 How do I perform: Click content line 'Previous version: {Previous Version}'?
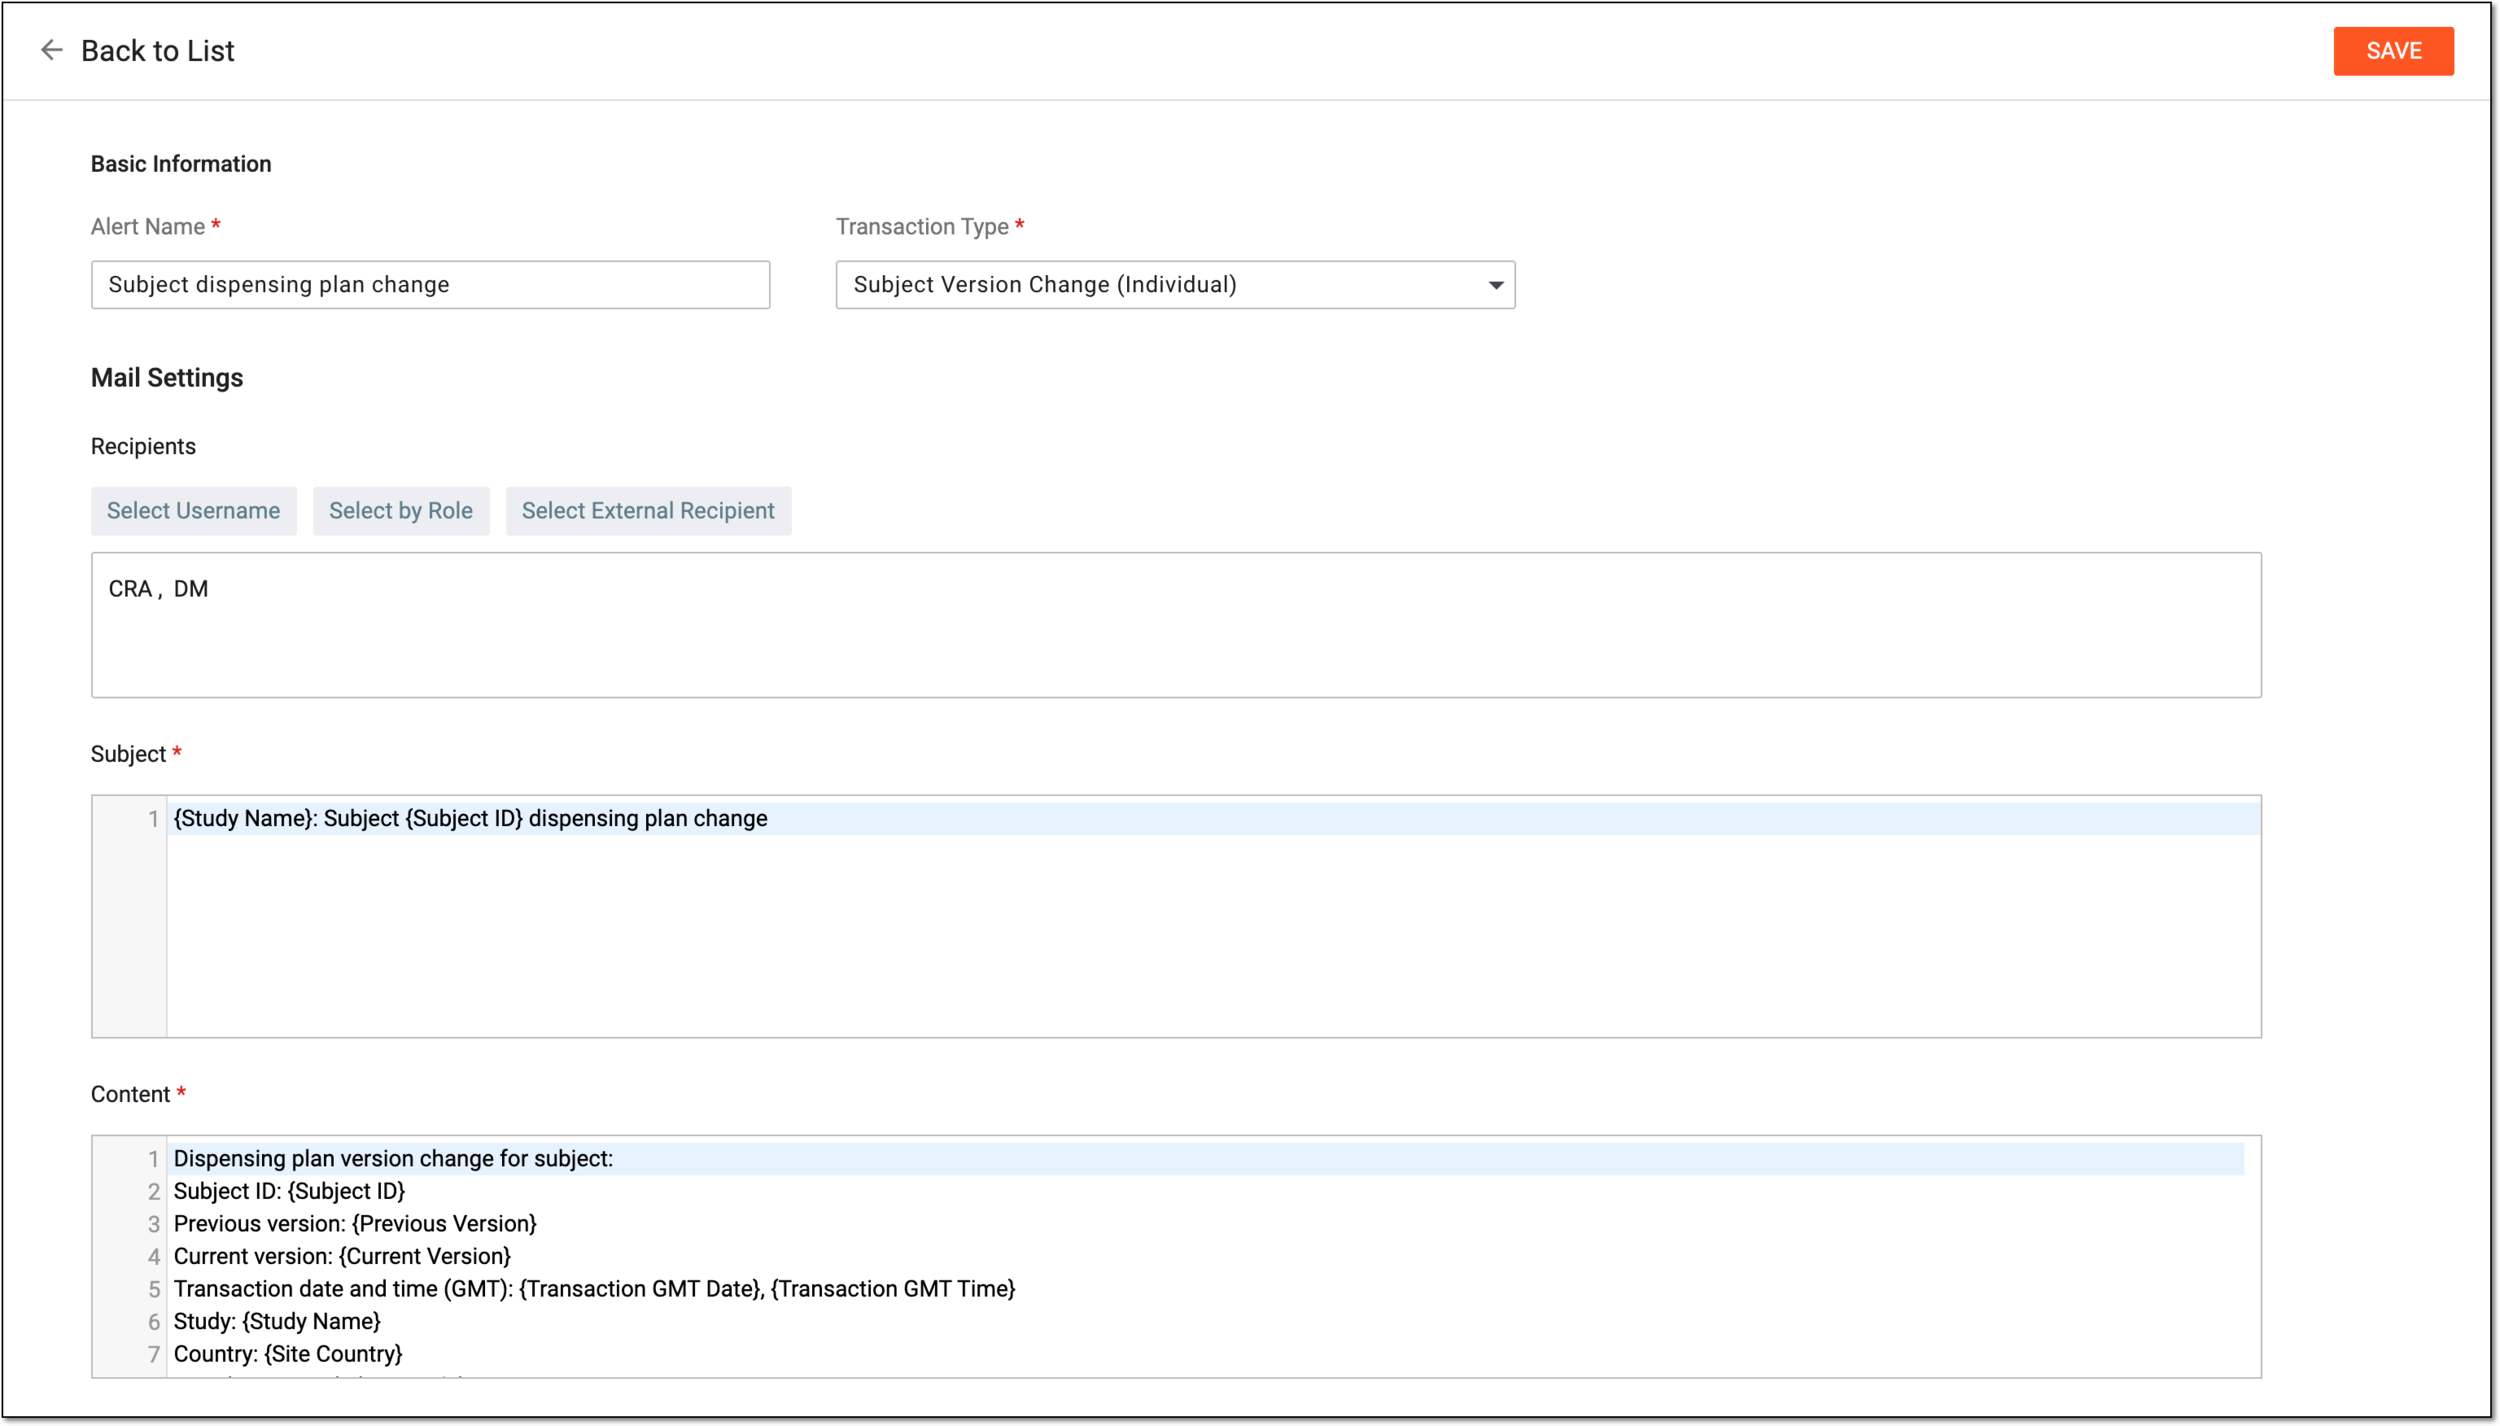[355, 1223]
